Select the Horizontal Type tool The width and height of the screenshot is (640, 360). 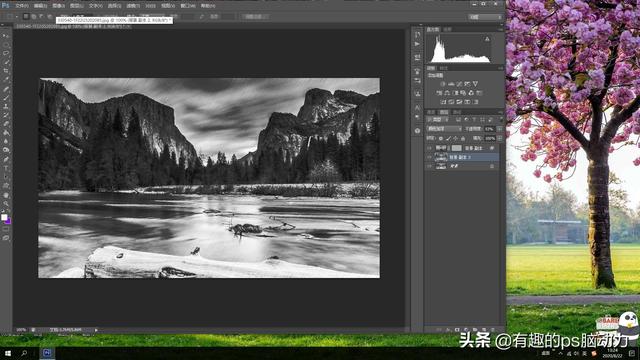point(6,167)
